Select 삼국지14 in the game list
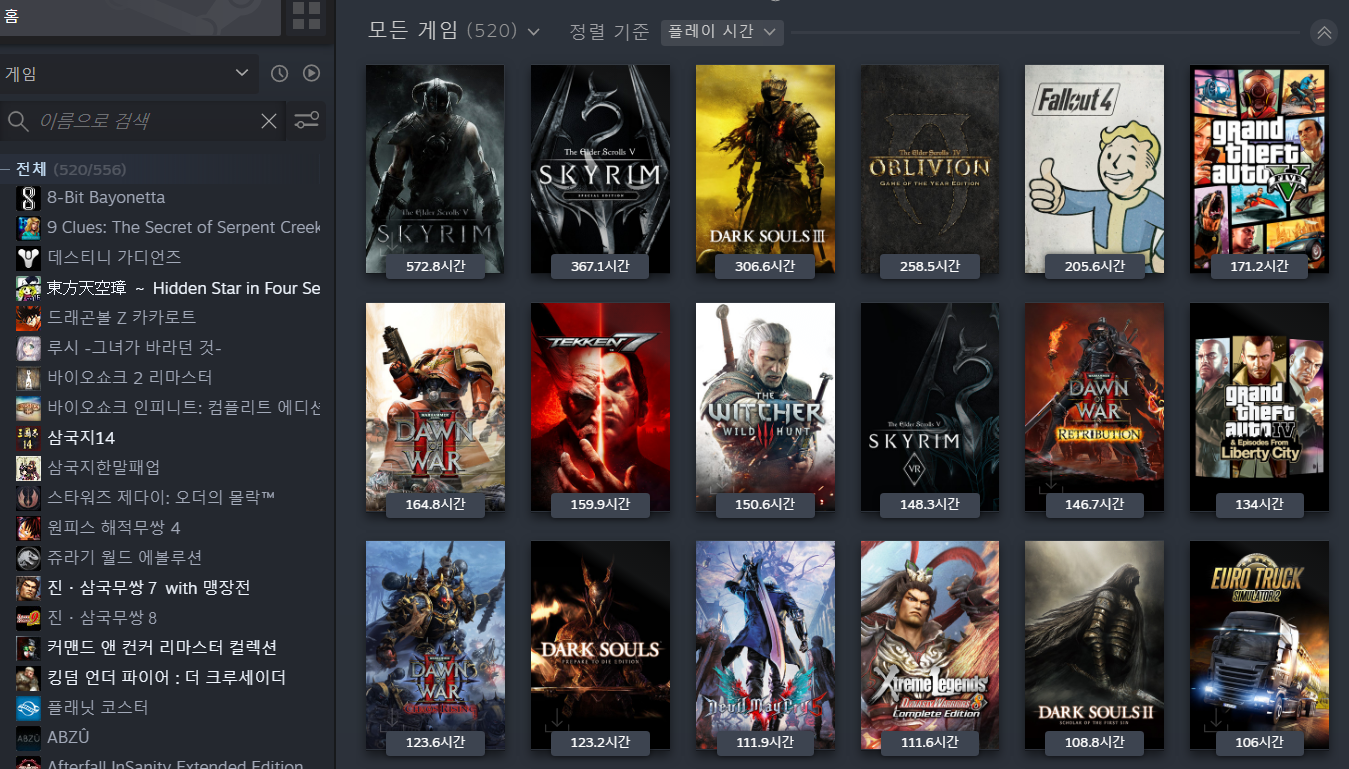Screen dimensions: 1349x769 81,437
